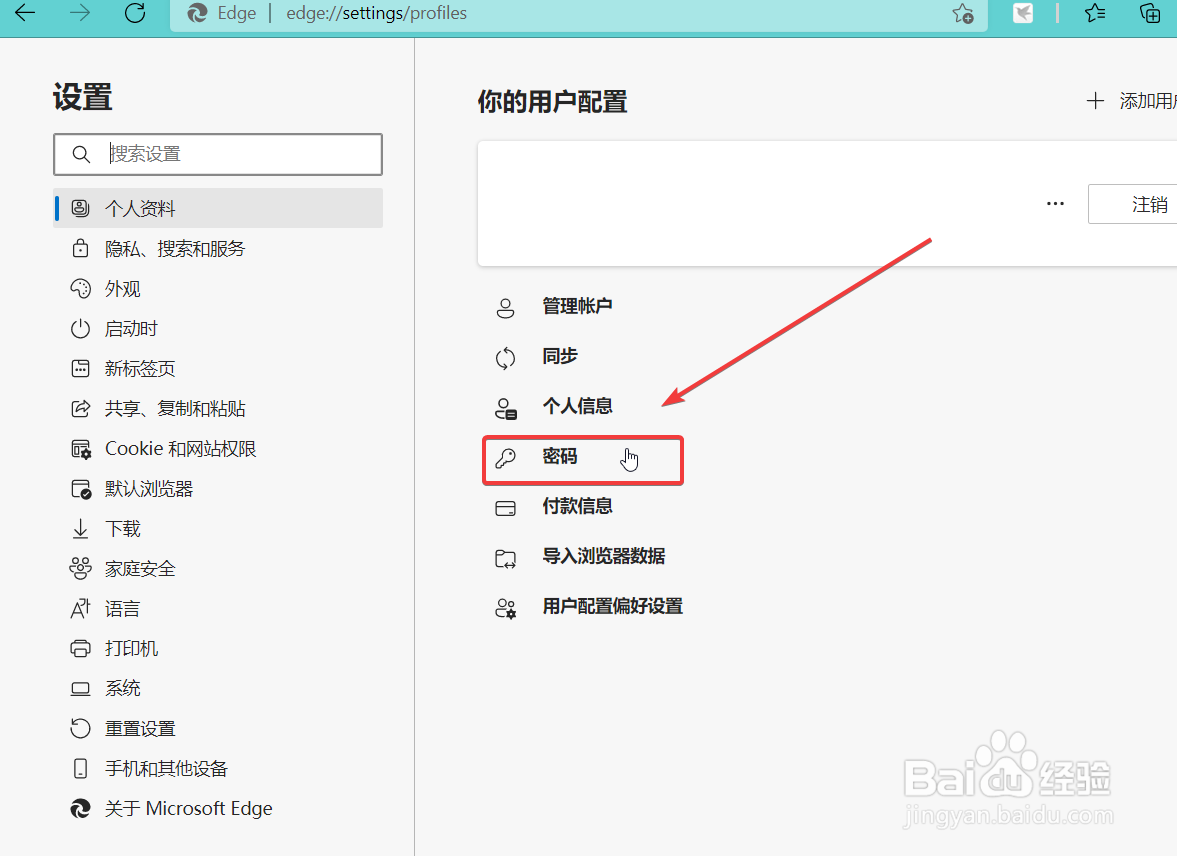This screenshot has height=856, width=1177.
Task: Click the 下载 download arrow icon
Action: tap(80, 528)
